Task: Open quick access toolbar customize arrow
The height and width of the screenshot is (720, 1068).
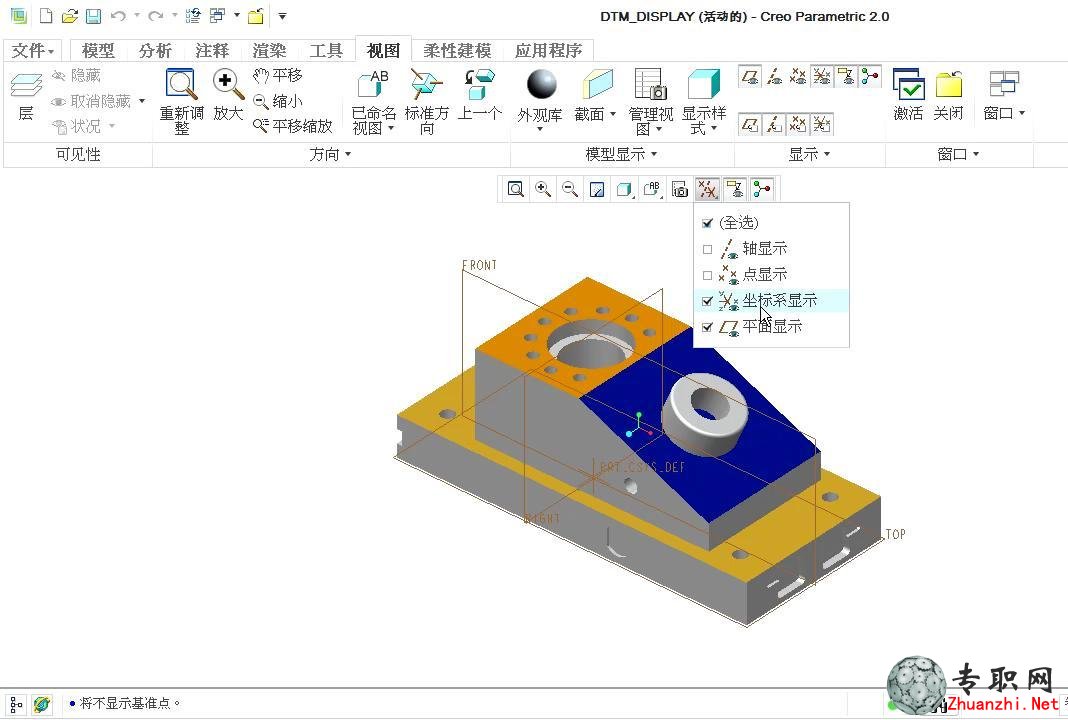Action: click(x=283, y=16)
